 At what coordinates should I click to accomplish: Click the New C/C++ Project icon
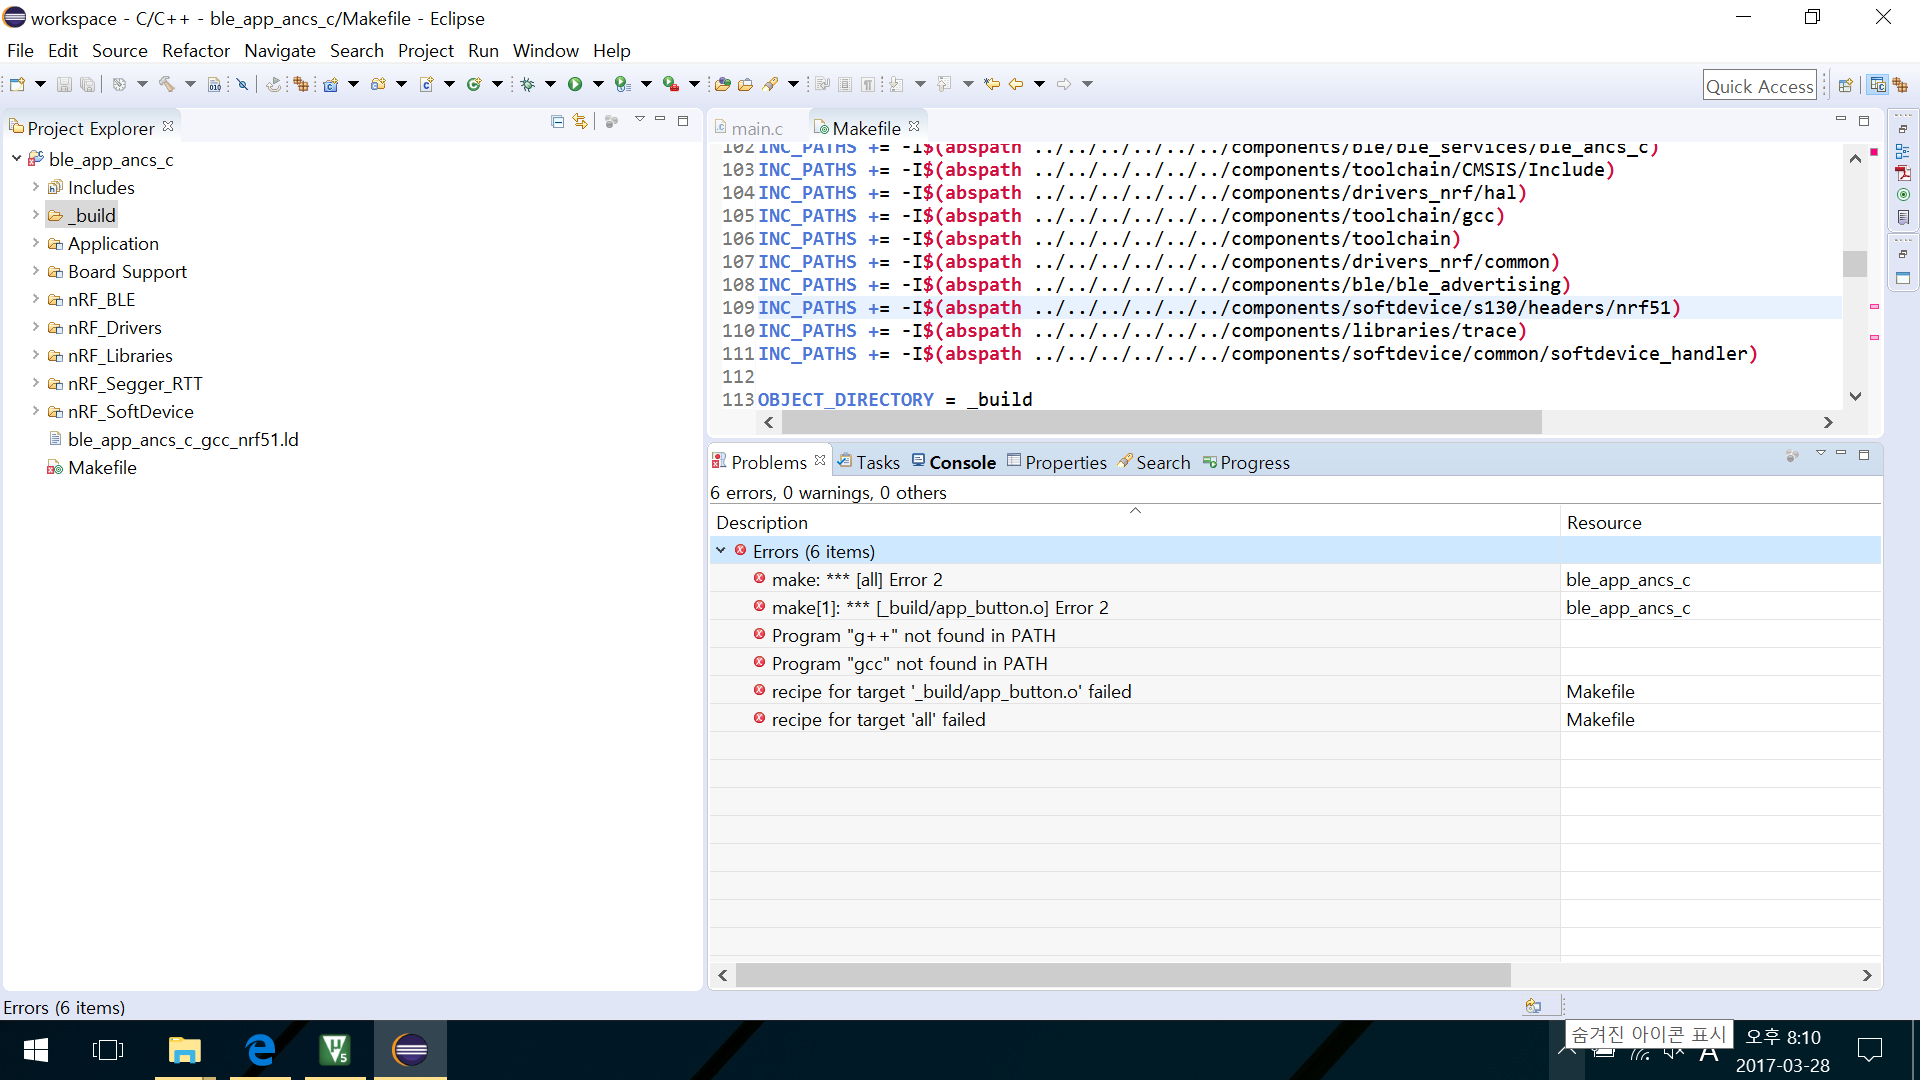click(x=330, y=84)
